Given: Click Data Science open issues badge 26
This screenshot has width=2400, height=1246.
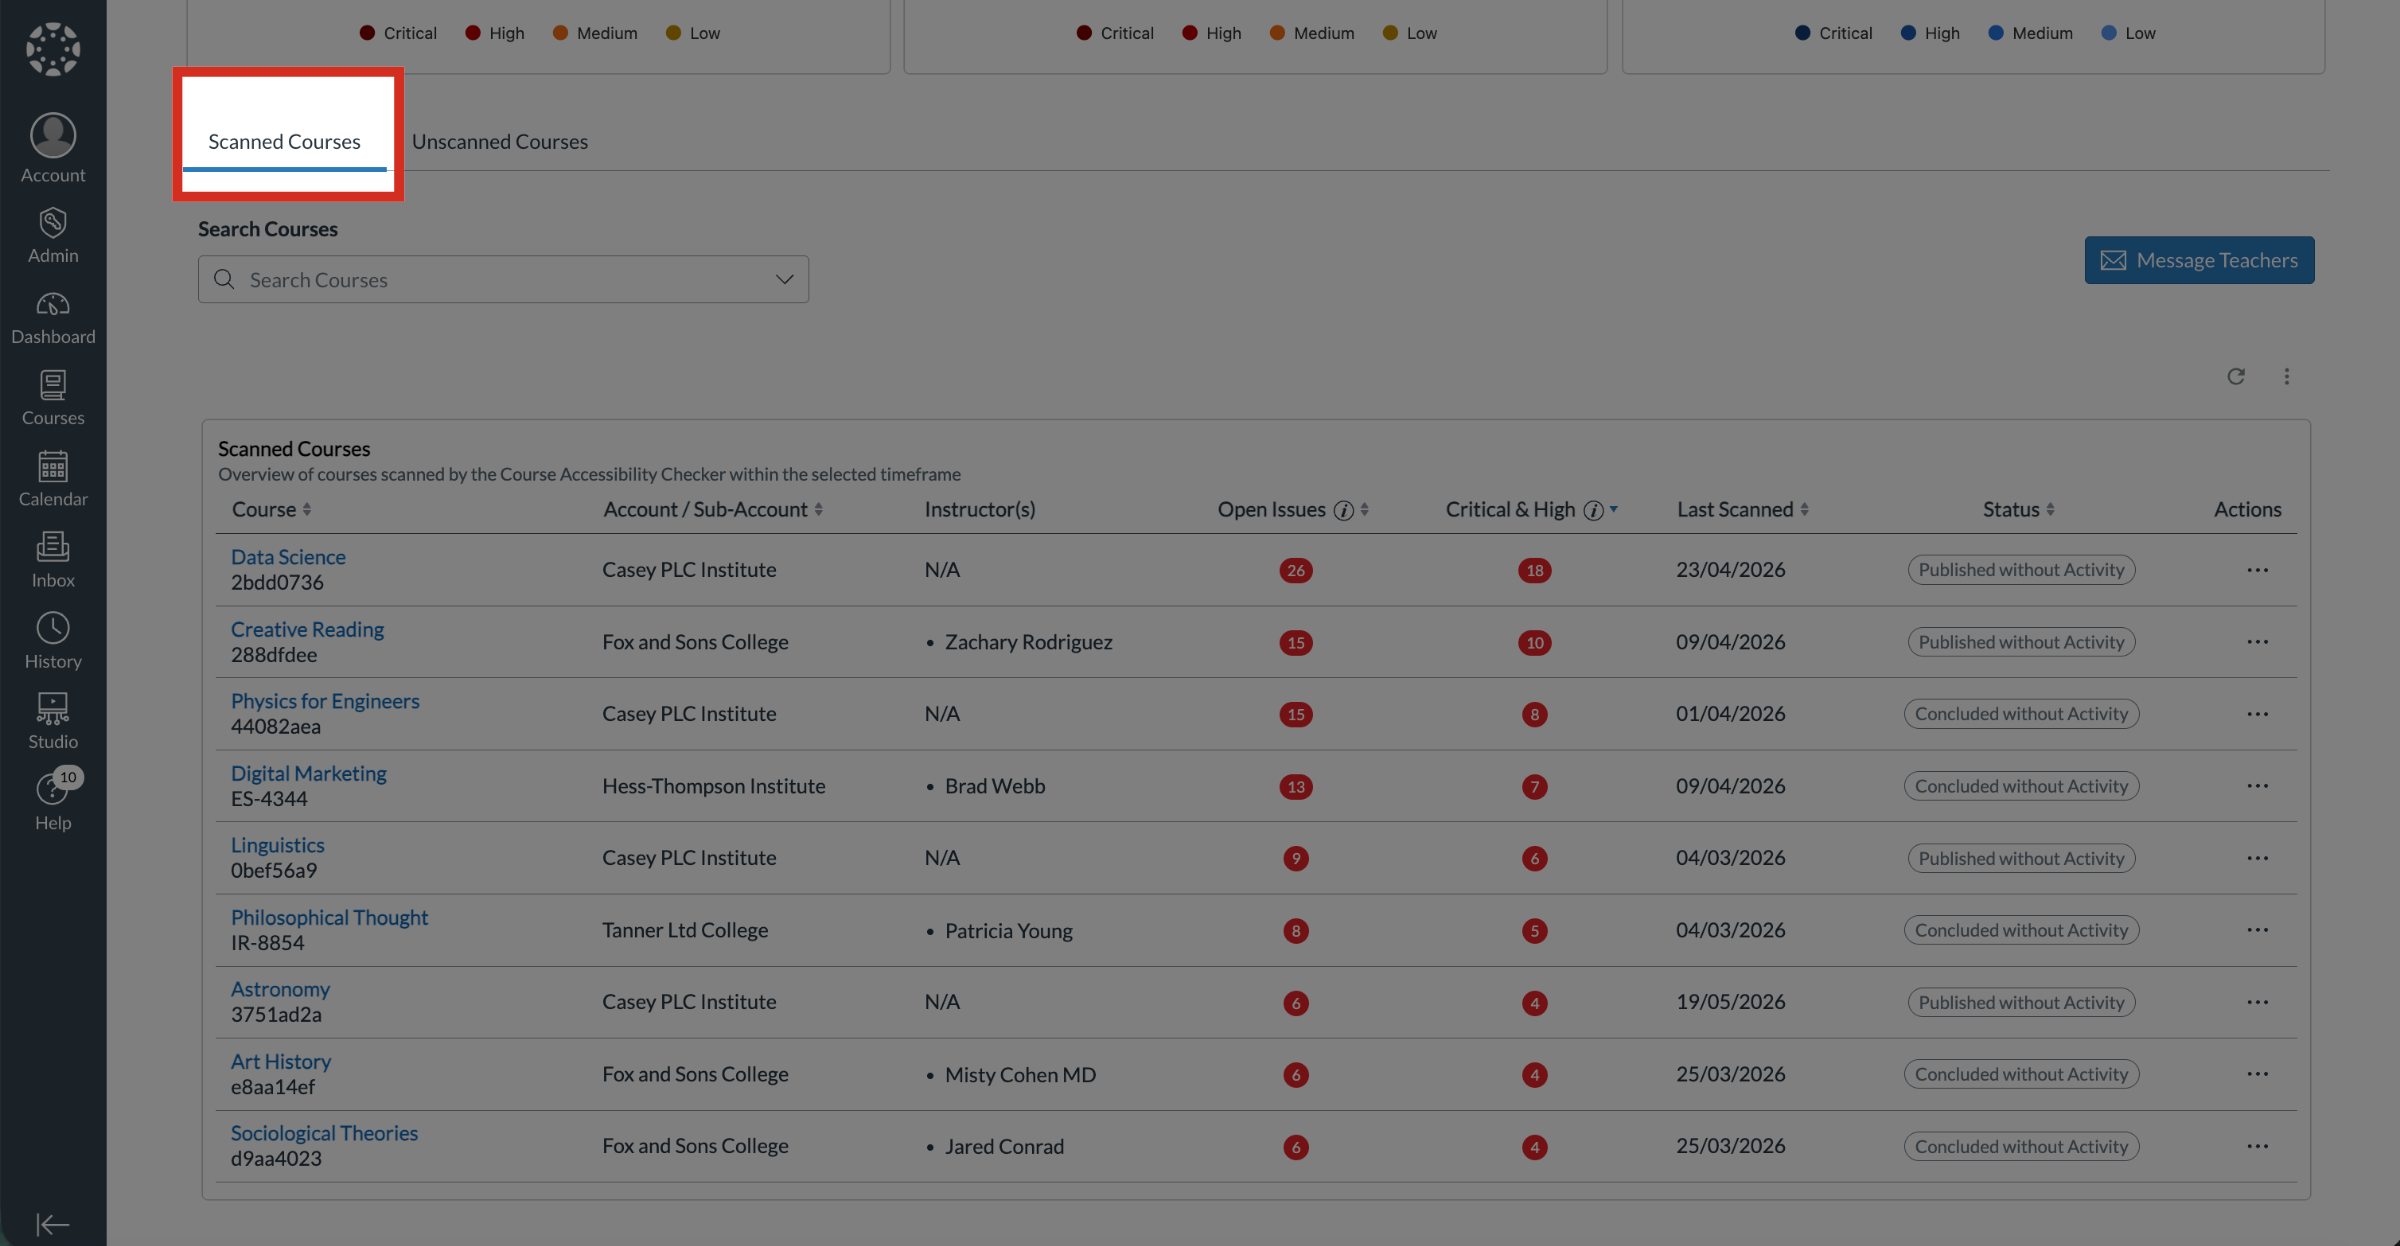Looking at the screenshot, I should coord(1296,570).
